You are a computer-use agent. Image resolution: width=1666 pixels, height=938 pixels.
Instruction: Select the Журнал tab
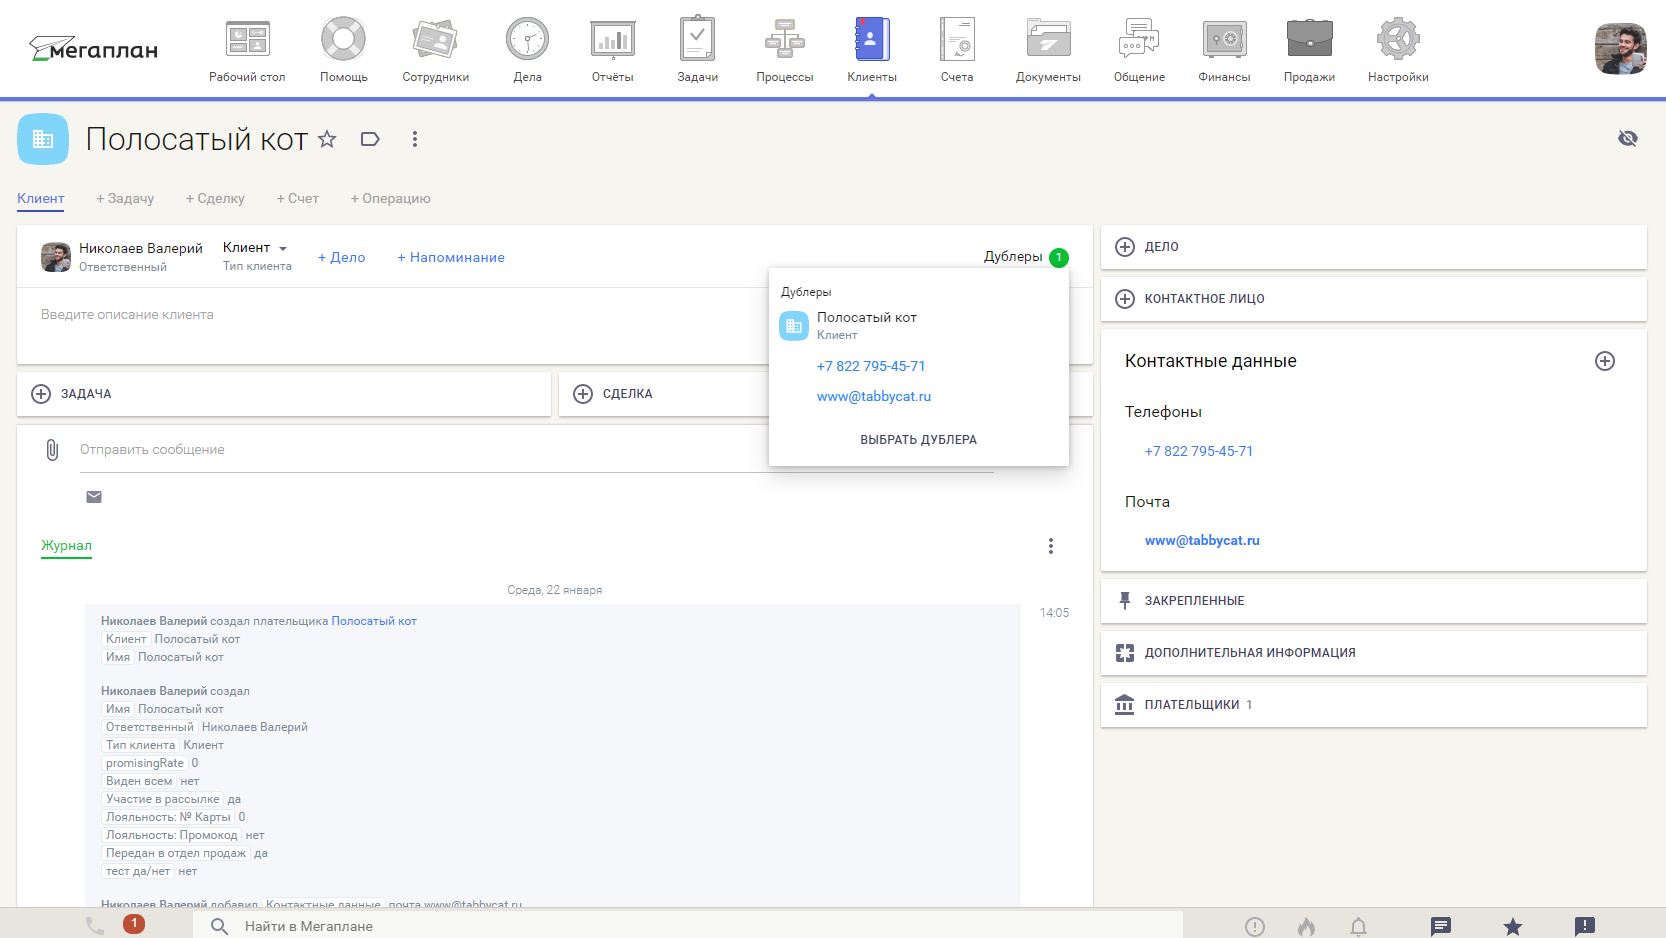(66, 545)
